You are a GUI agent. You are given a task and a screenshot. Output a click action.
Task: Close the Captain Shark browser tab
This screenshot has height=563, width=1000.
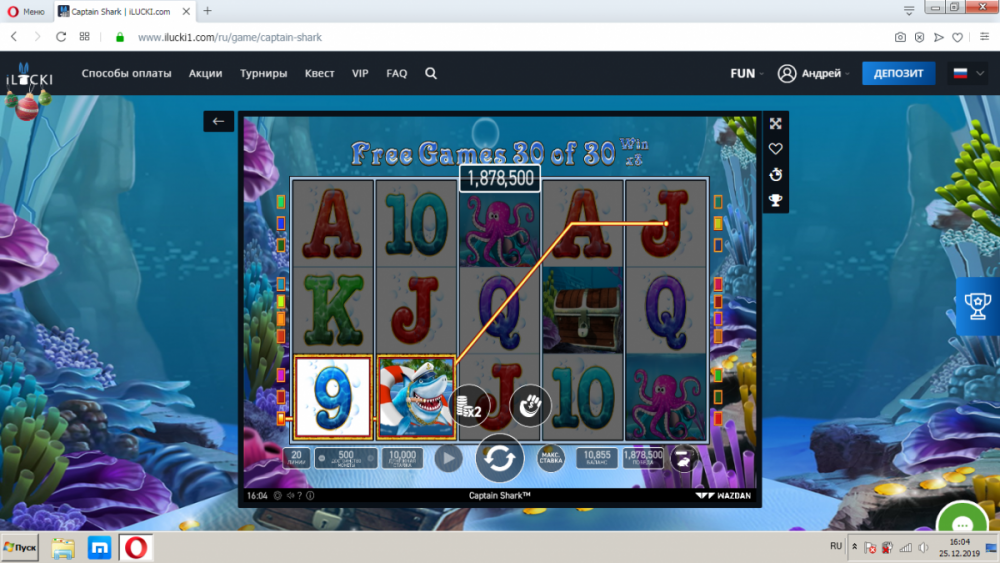[x=186, y=11]
